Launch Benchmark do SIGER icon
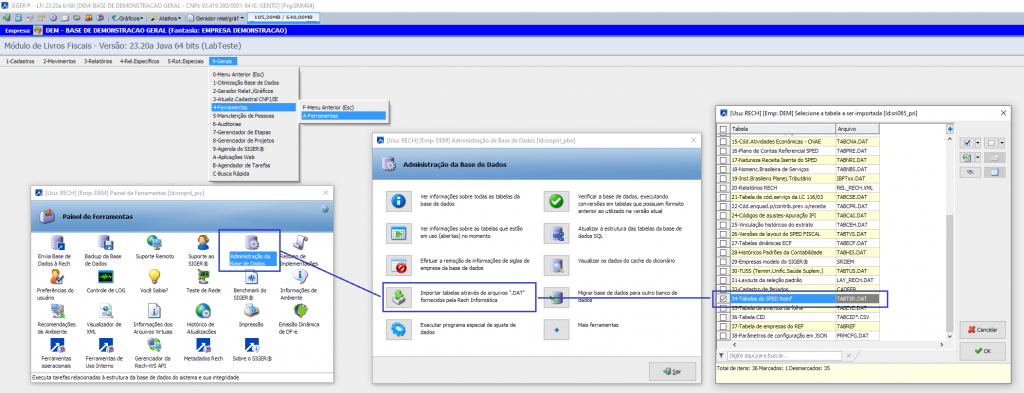1024x393 pixels. [252, 277]
